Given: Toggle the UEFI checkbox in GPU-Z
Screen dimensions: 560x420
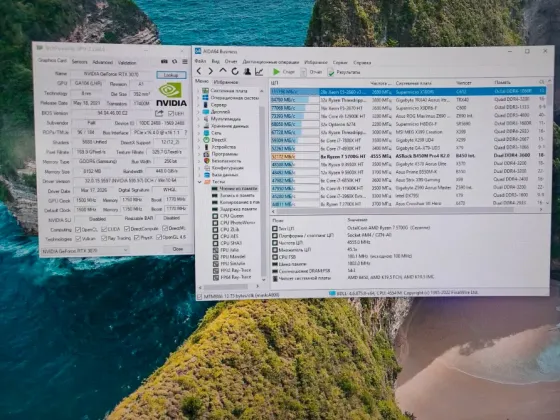Looking at the screenshot, I should coord(171,114).
